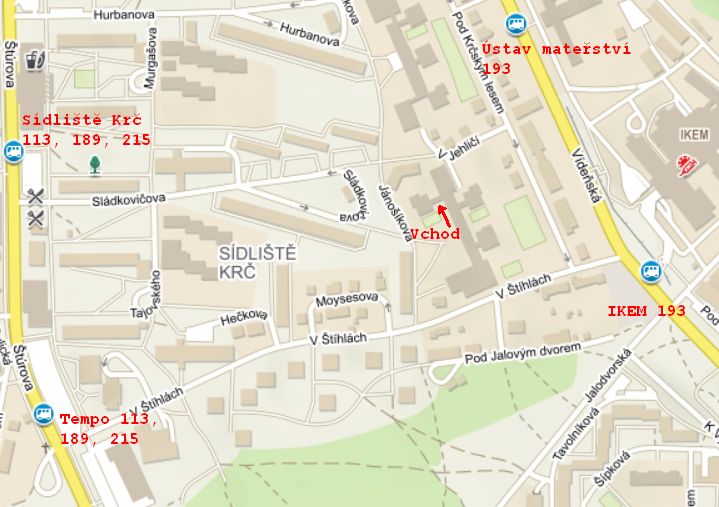Click the IKEM building label
This screenshot has height=507, width=719.
click(x=694, y=135)
